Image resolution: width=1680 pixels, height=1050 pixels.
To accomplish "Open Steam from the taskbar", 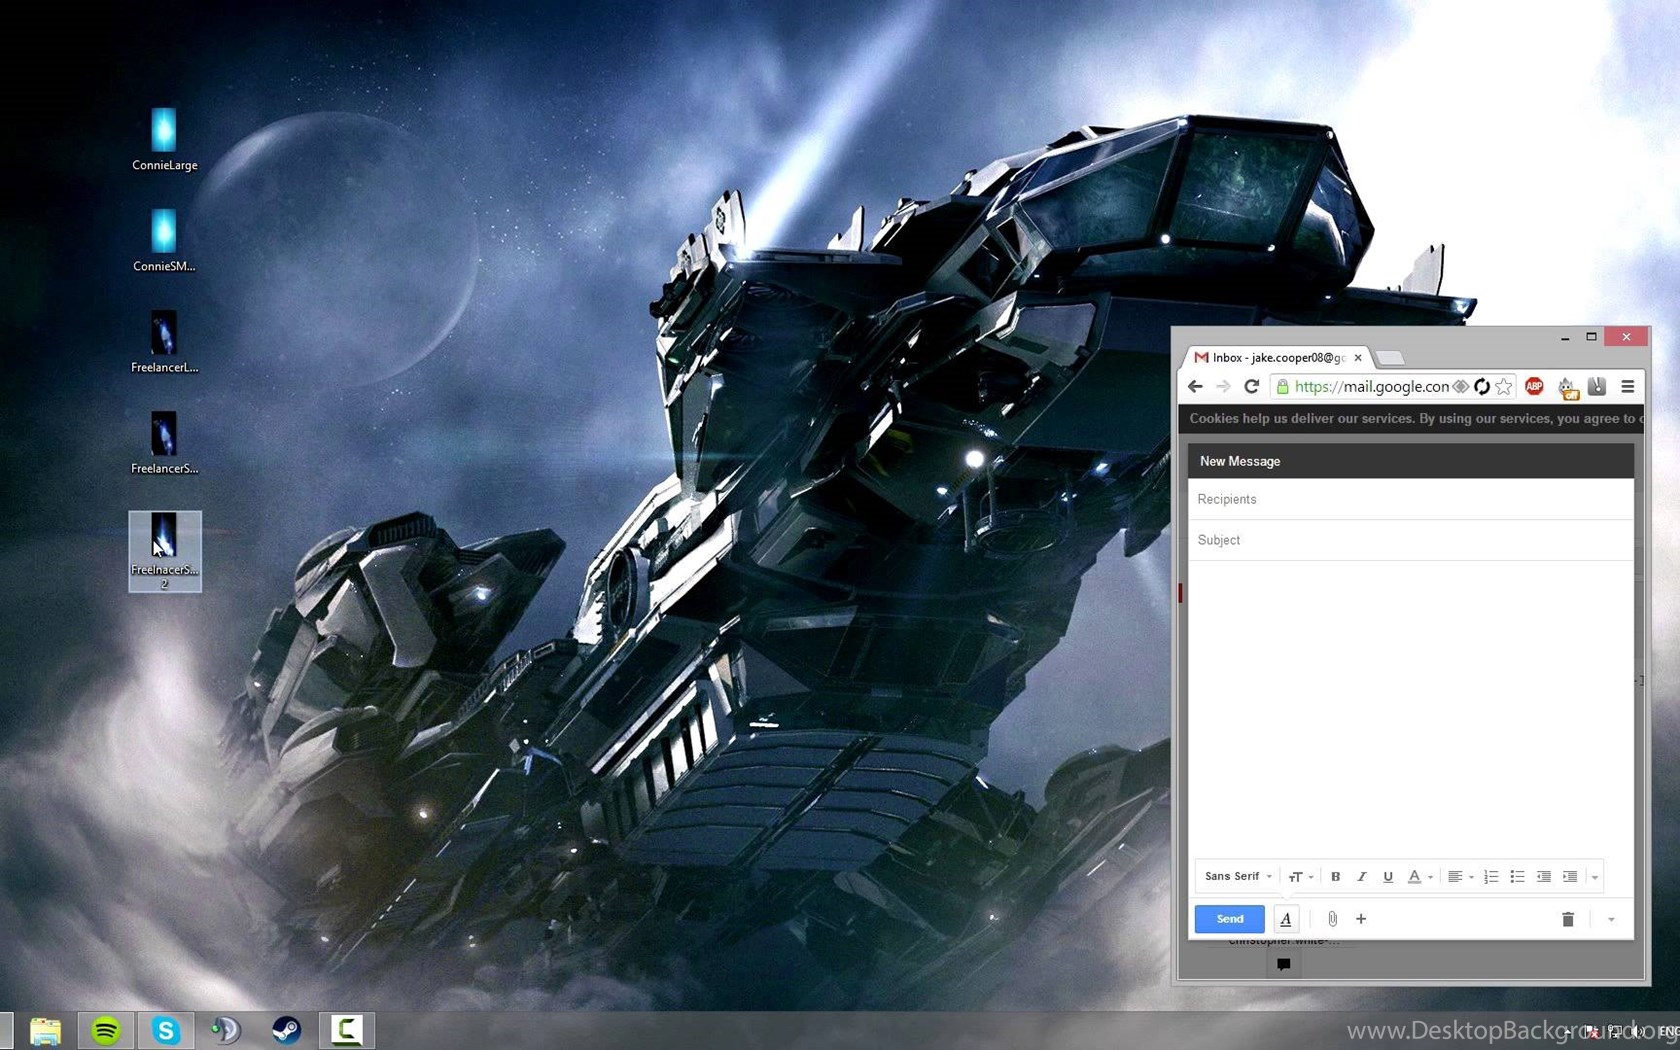I will pyautogui.click(x=286, y=1030).
